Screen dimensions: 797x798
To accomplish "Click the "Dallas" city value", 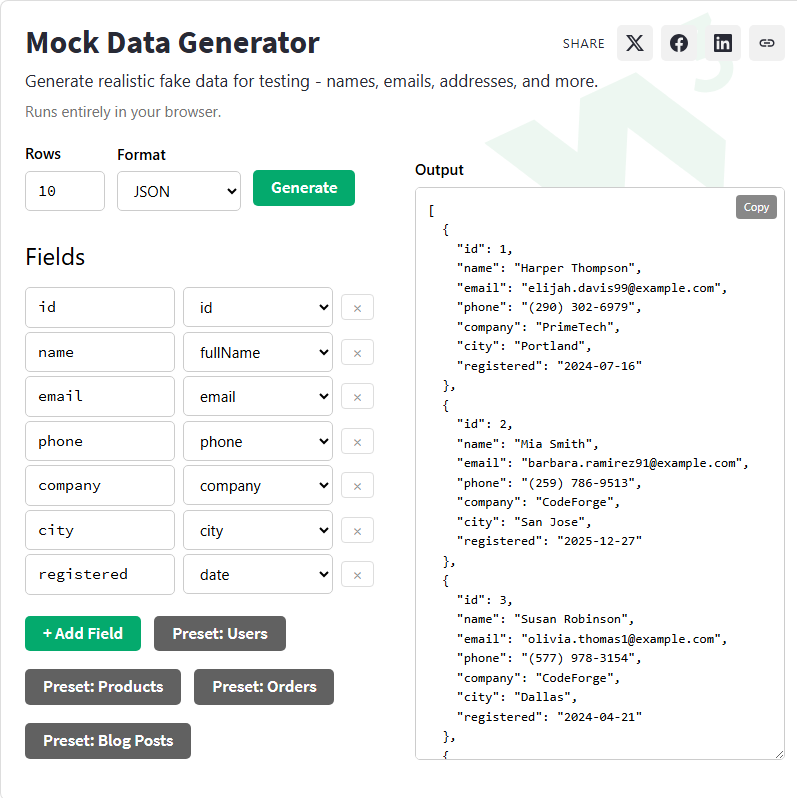I will point(542,697).
